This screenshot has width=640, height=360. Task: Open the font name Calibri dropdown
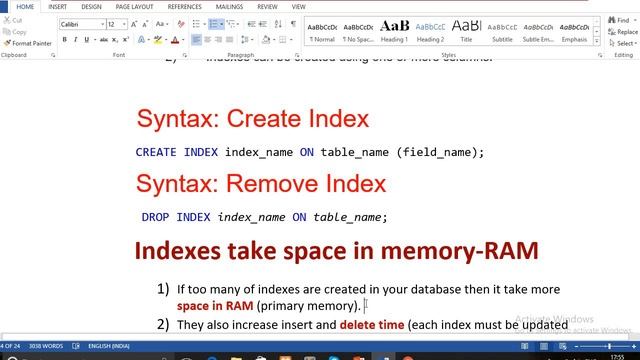point(102,24)
